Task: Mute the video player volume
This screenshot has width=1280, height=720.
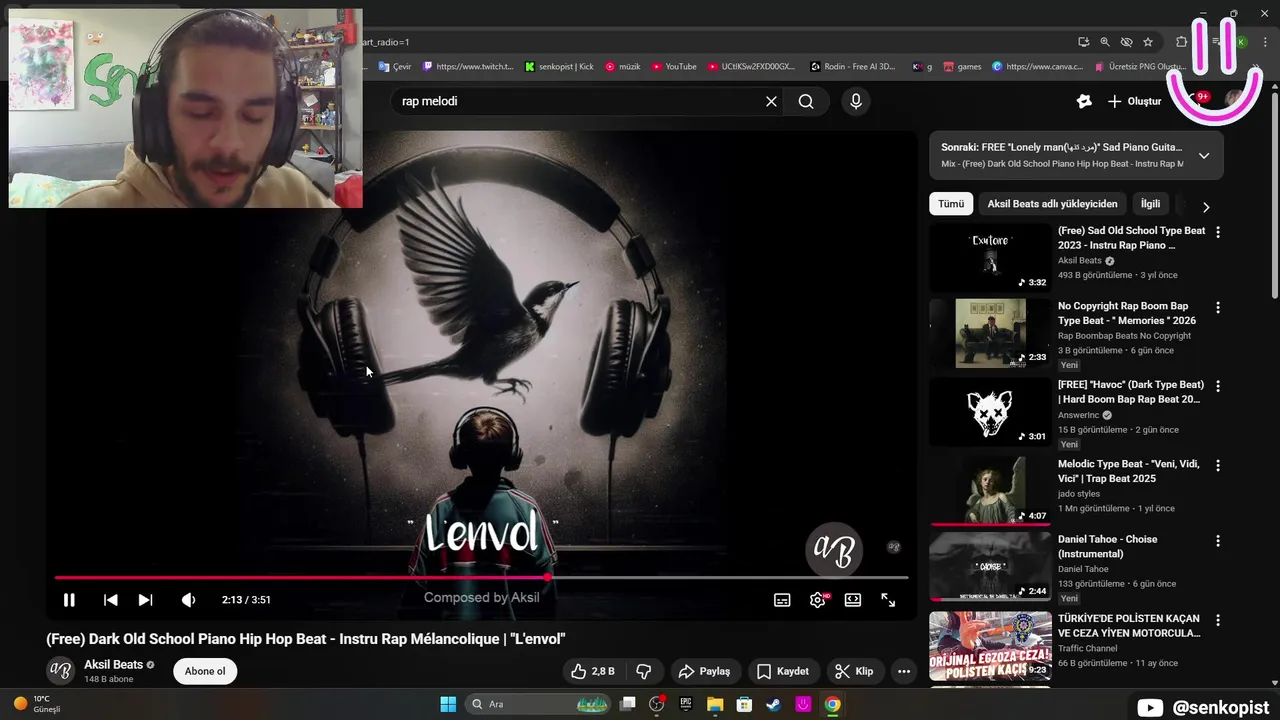Action: (x=188, y=600)
